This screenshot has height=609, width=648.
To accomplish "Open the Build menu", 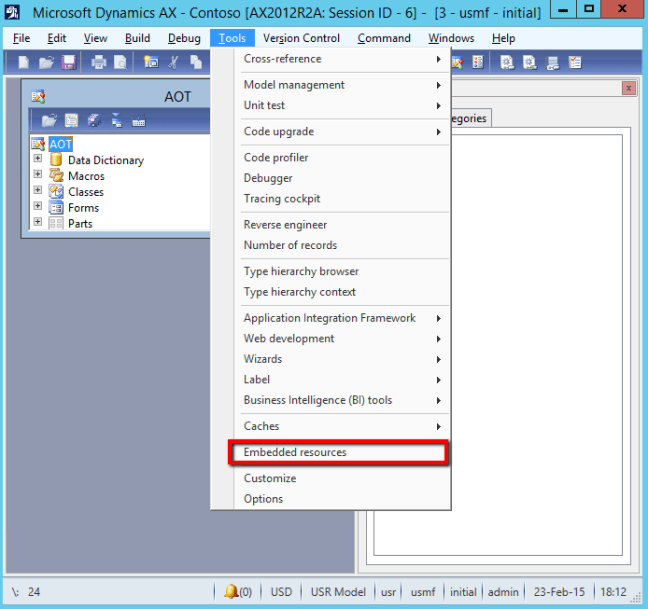I will click(x=138, y=38).
